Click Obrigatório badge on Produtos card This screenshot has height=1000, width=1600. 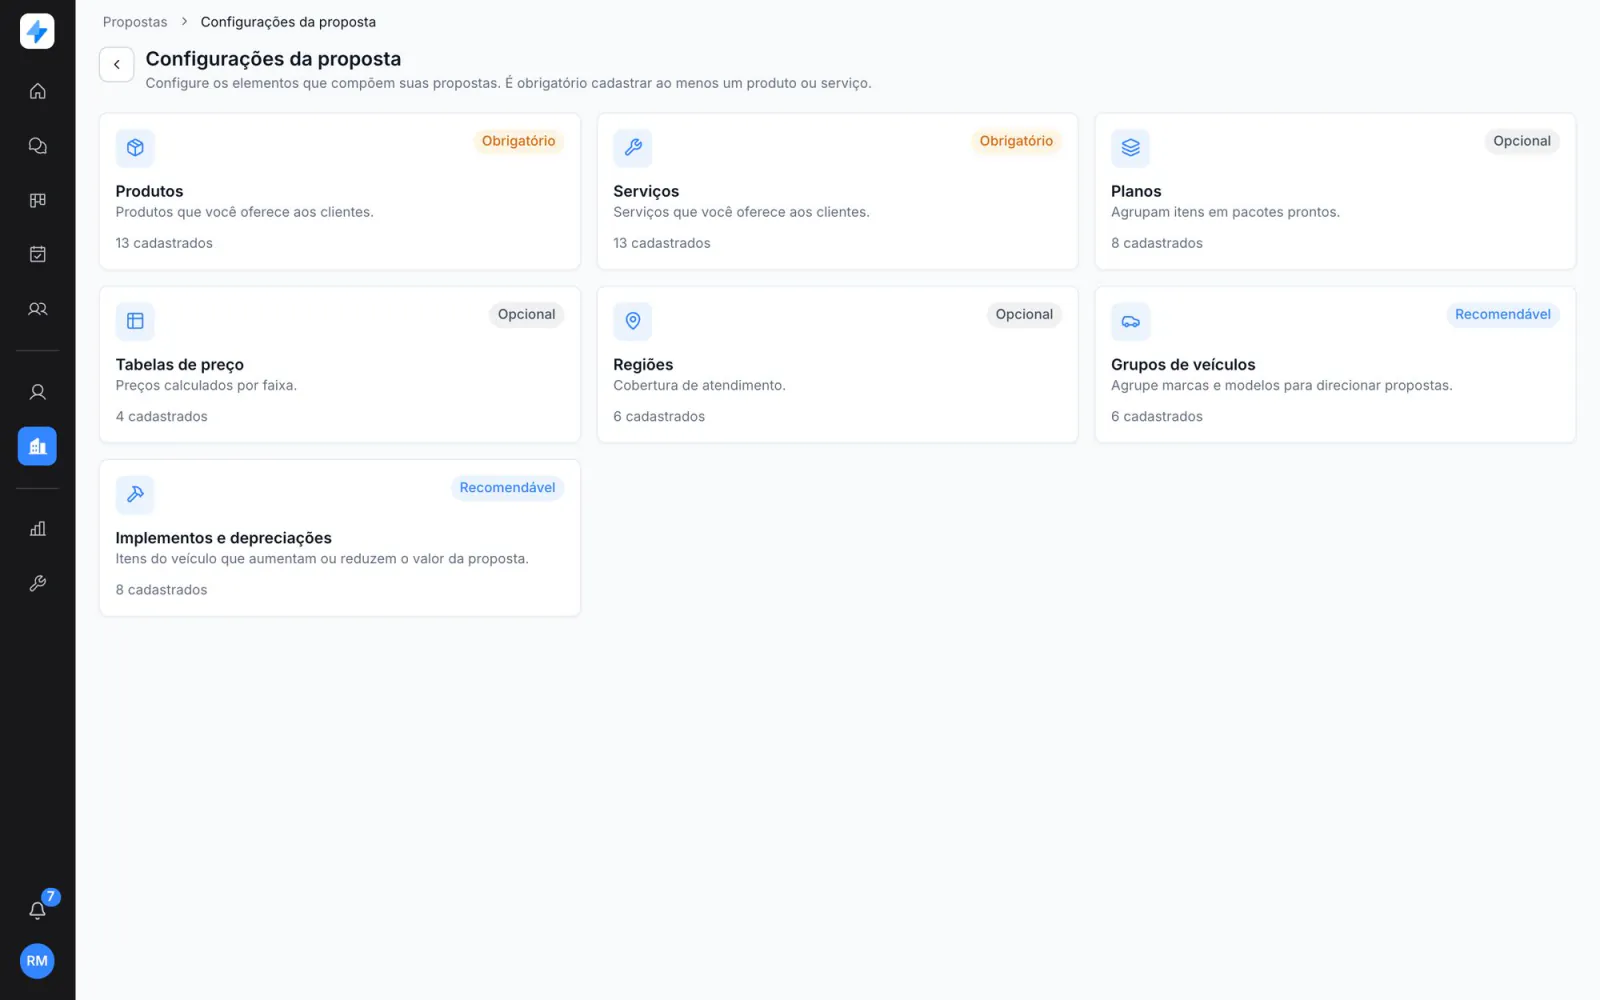click(x=518, y=141)
